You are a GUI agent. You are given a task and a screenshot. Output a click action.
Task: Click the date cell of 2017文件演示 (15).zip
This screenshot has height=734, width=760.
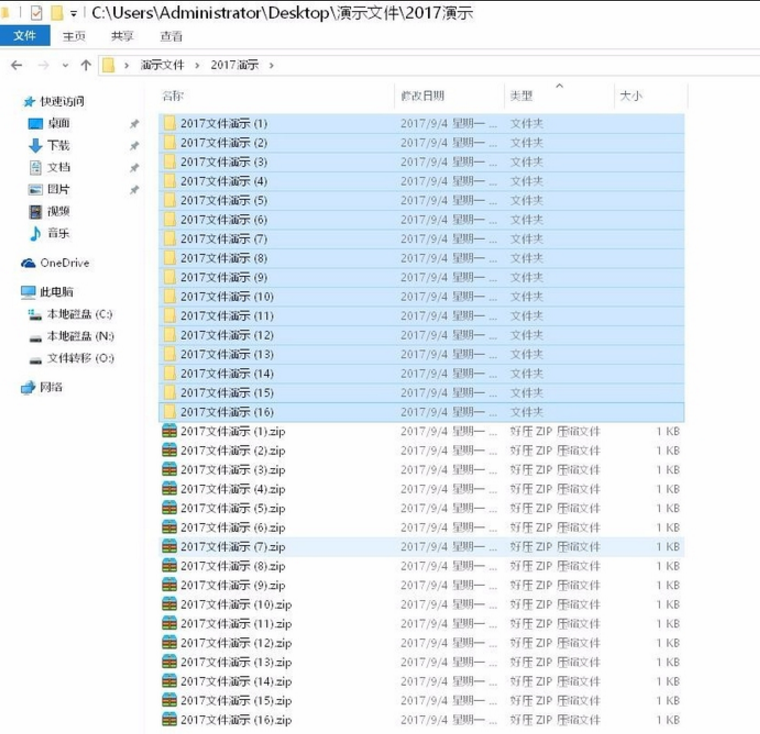[x=449, y=701]
